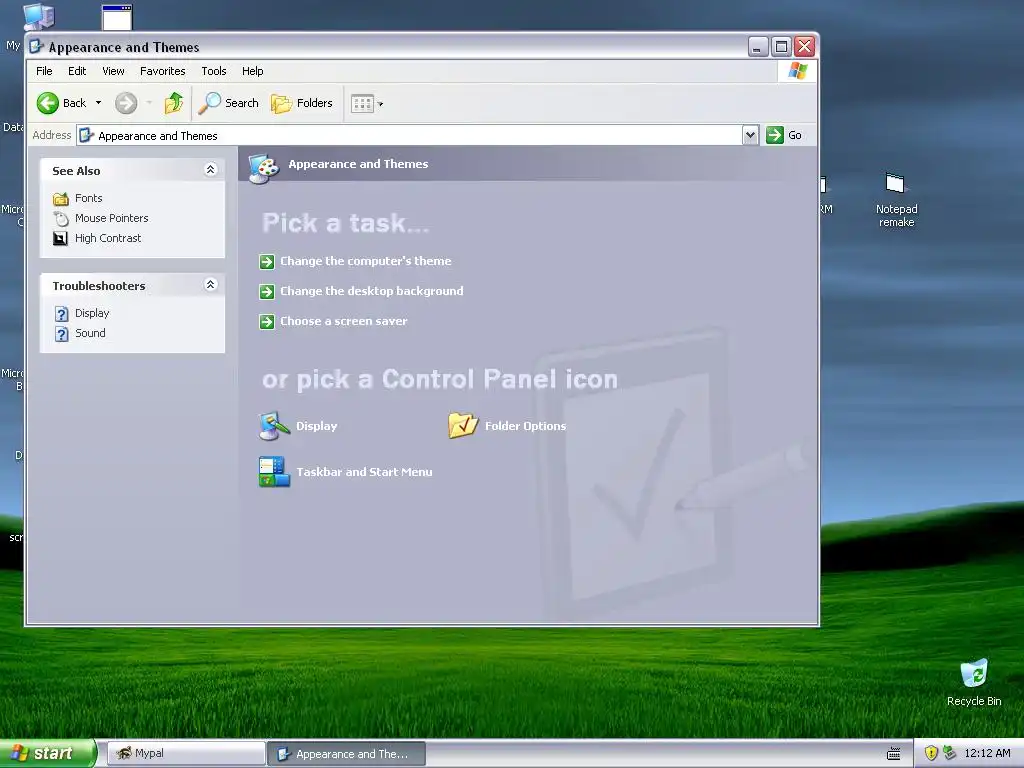Collapse the Troubleshooters panel
The height and width of the screenshot is (768, 1024).
(210, 285)
